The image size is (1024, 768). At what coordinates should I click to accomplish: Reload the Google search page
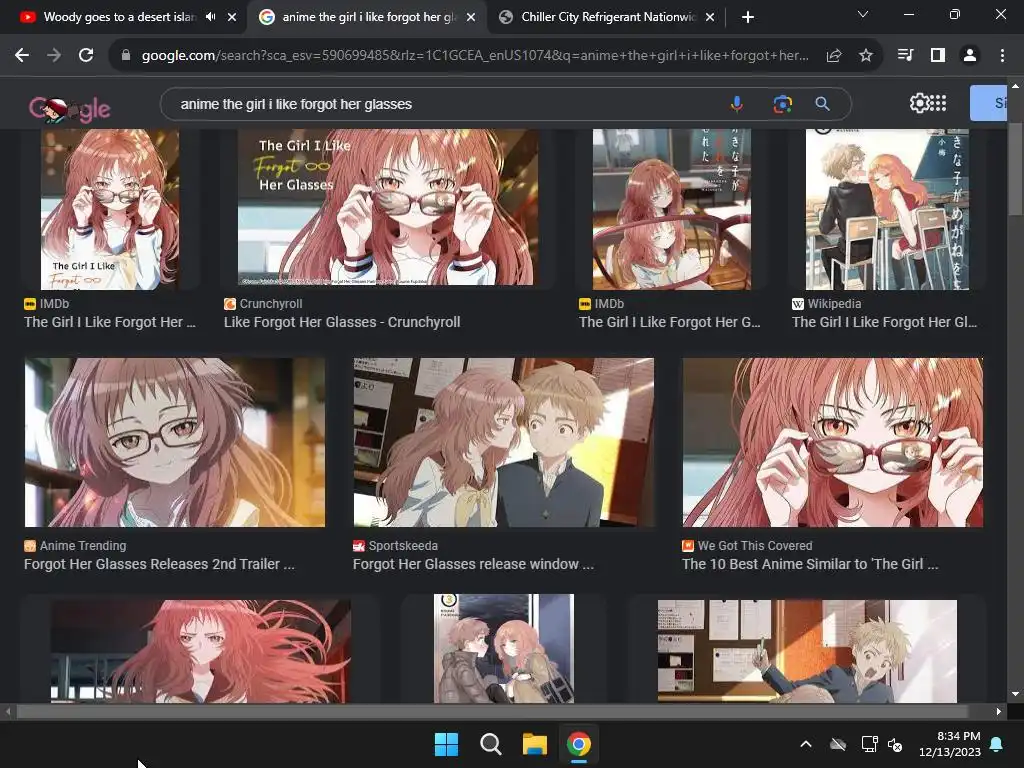86,56
